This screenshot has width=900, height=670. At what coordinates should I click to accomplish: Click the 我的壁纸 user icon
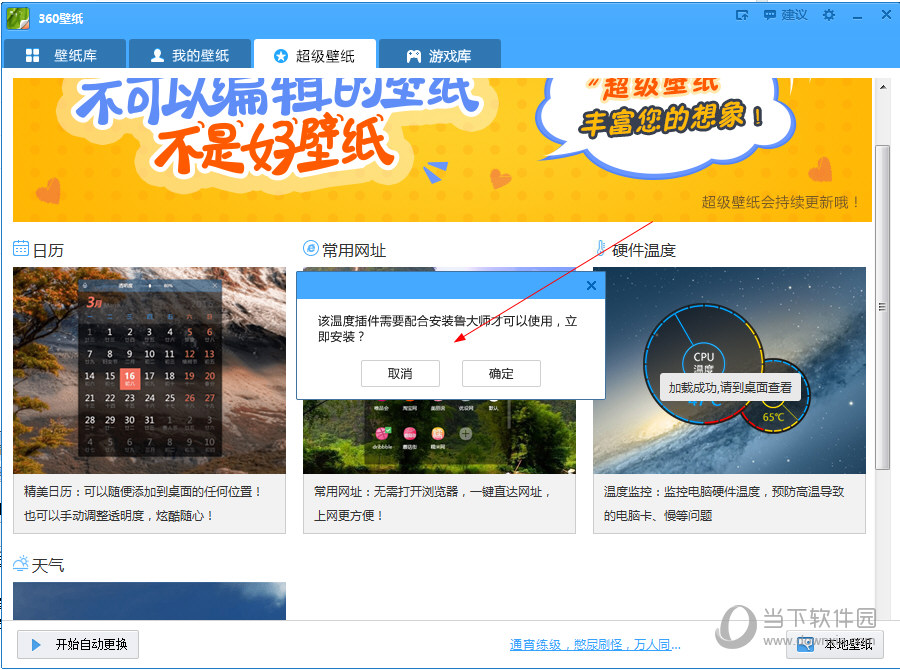[158, 54]
